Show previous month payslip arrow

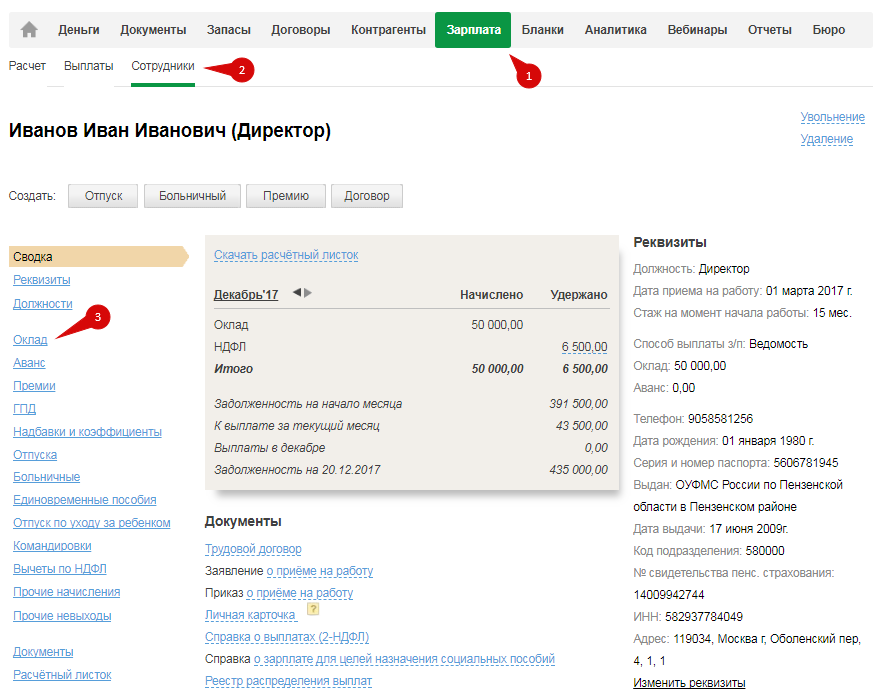coord(297,292)
